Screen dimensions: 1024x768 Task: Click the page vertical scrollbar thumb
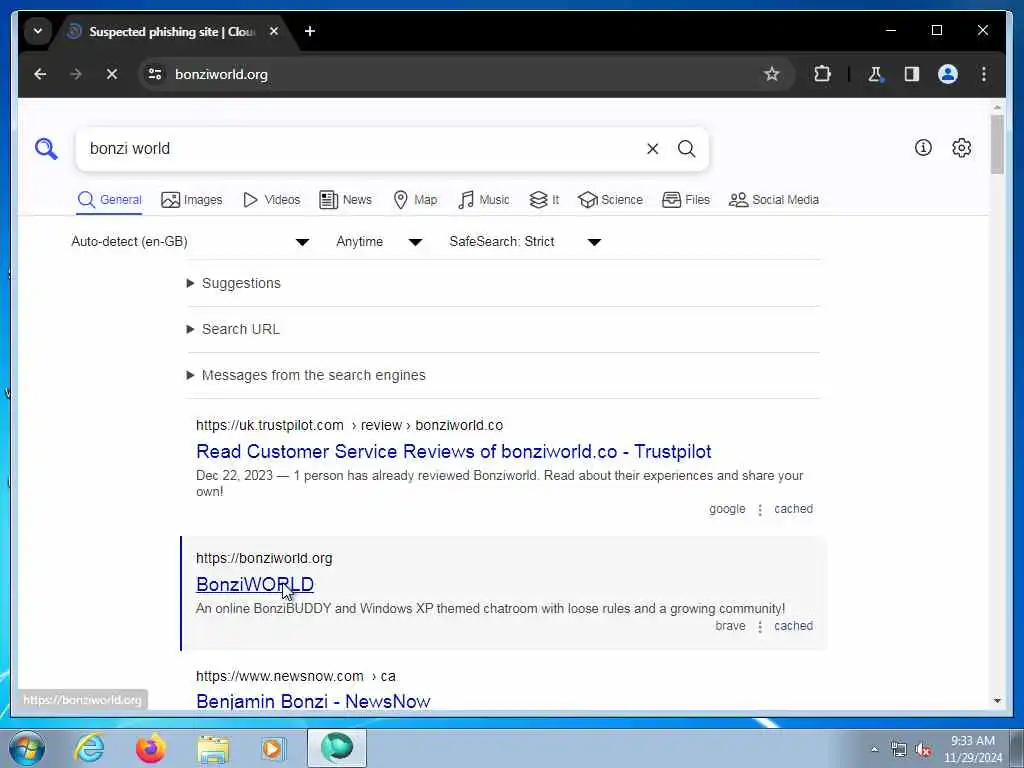pos(997,144)
